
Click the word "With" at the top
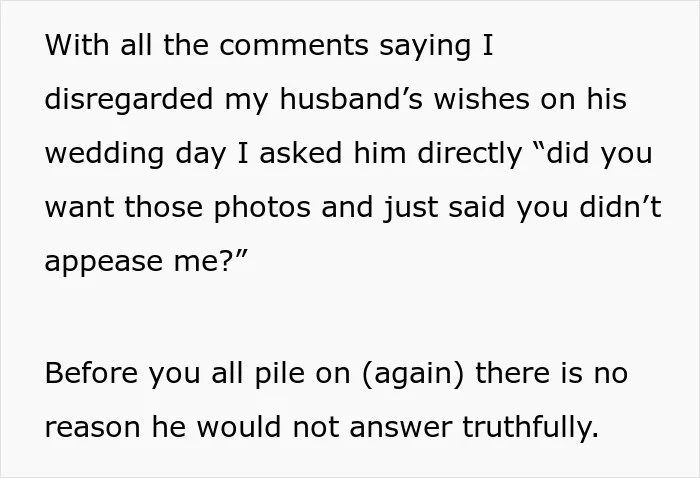click(x=77, y=45)
